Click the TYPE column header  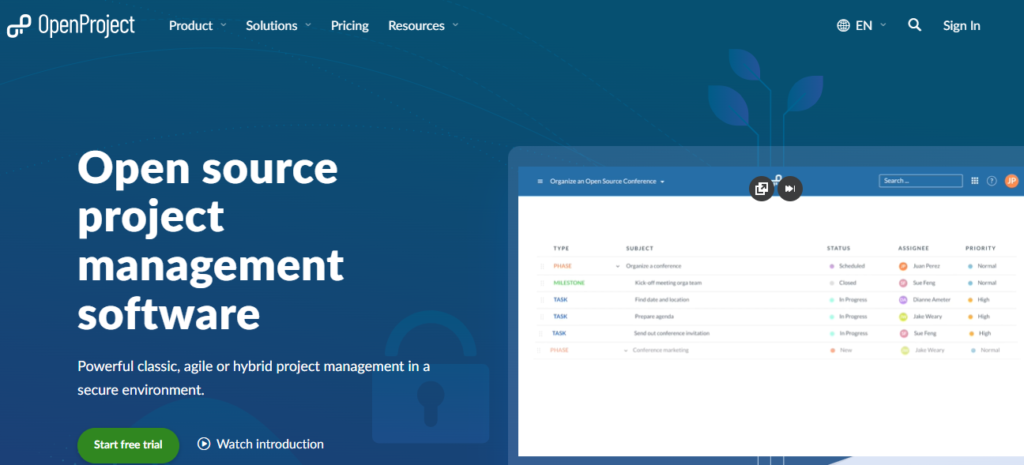562,248
